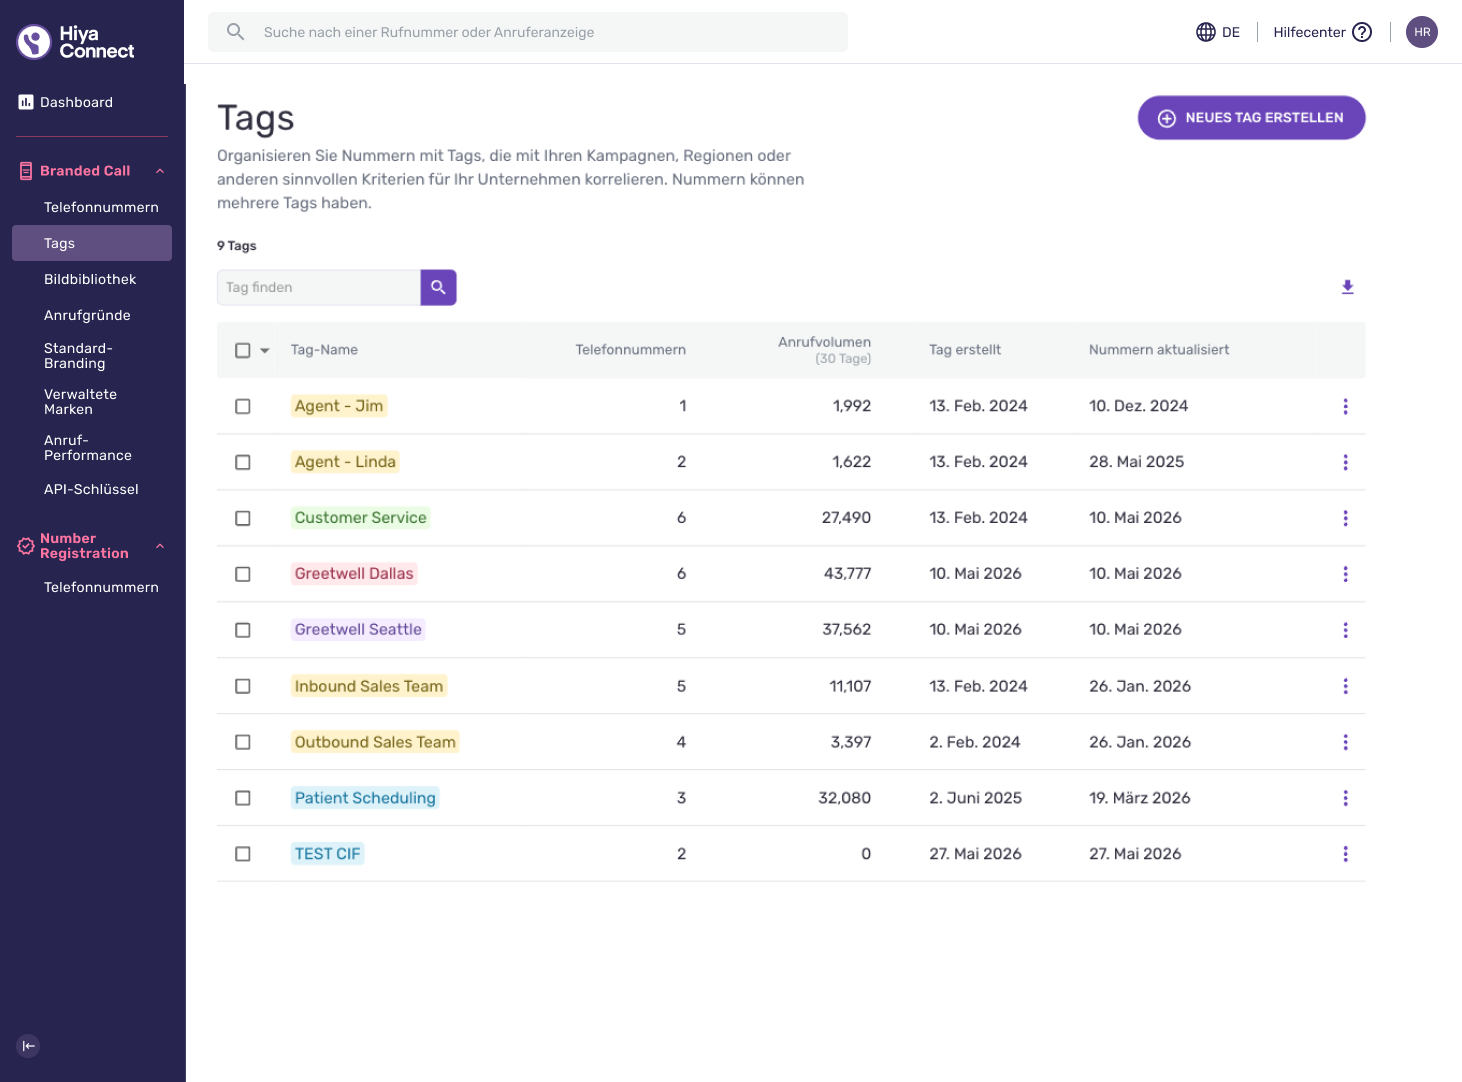Go to Bildbibliothek in the sidebar

pos(92,279)
